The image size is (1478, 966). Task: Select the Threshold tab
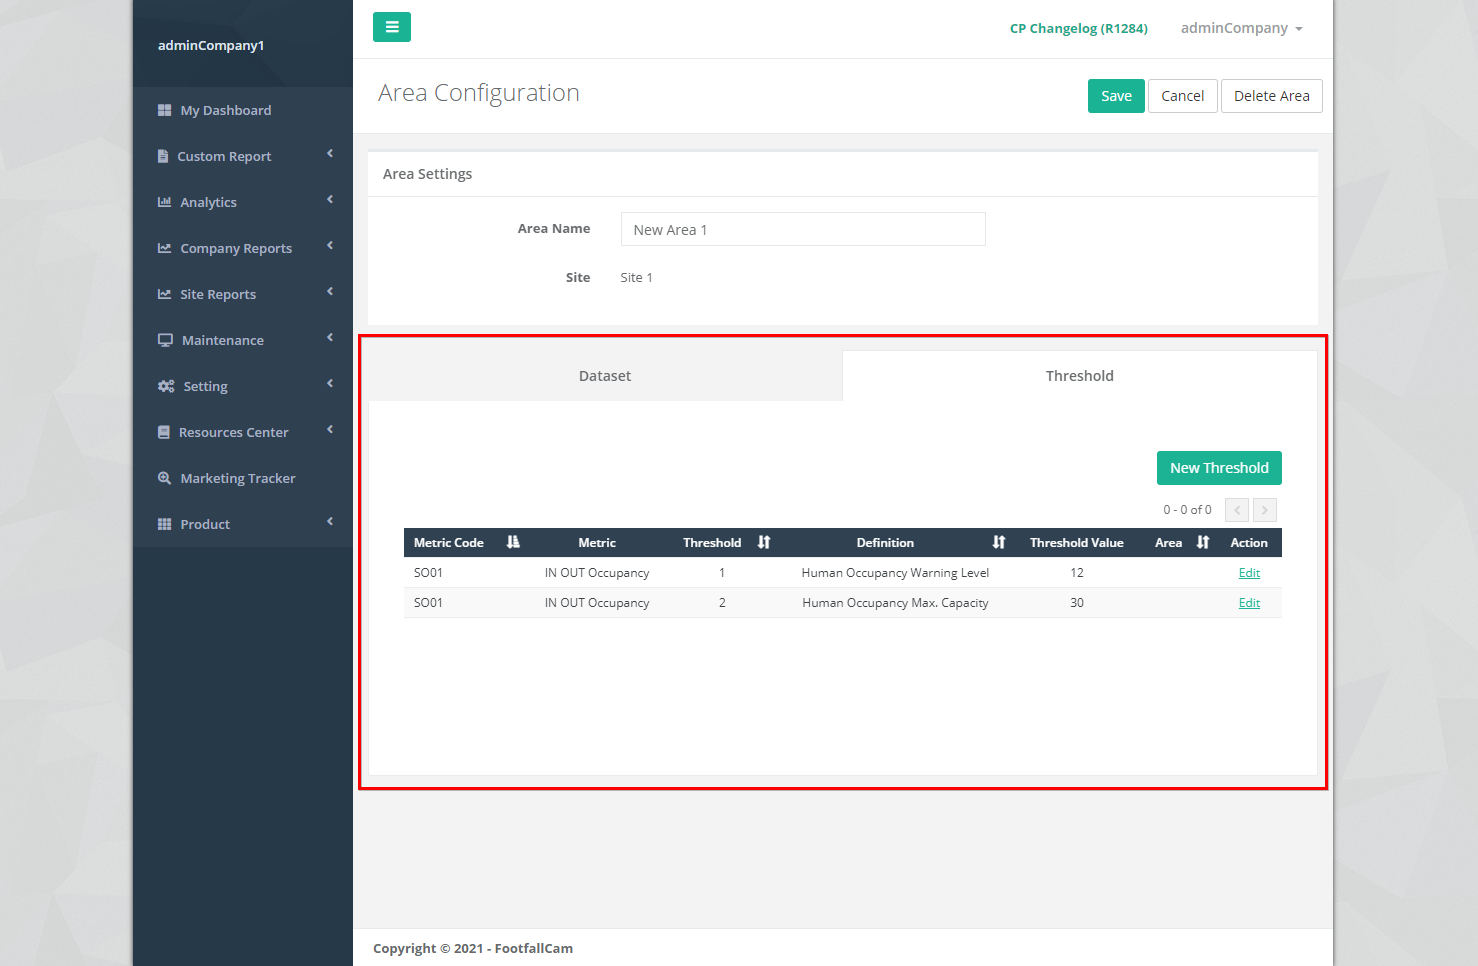tap(1079, 376)
